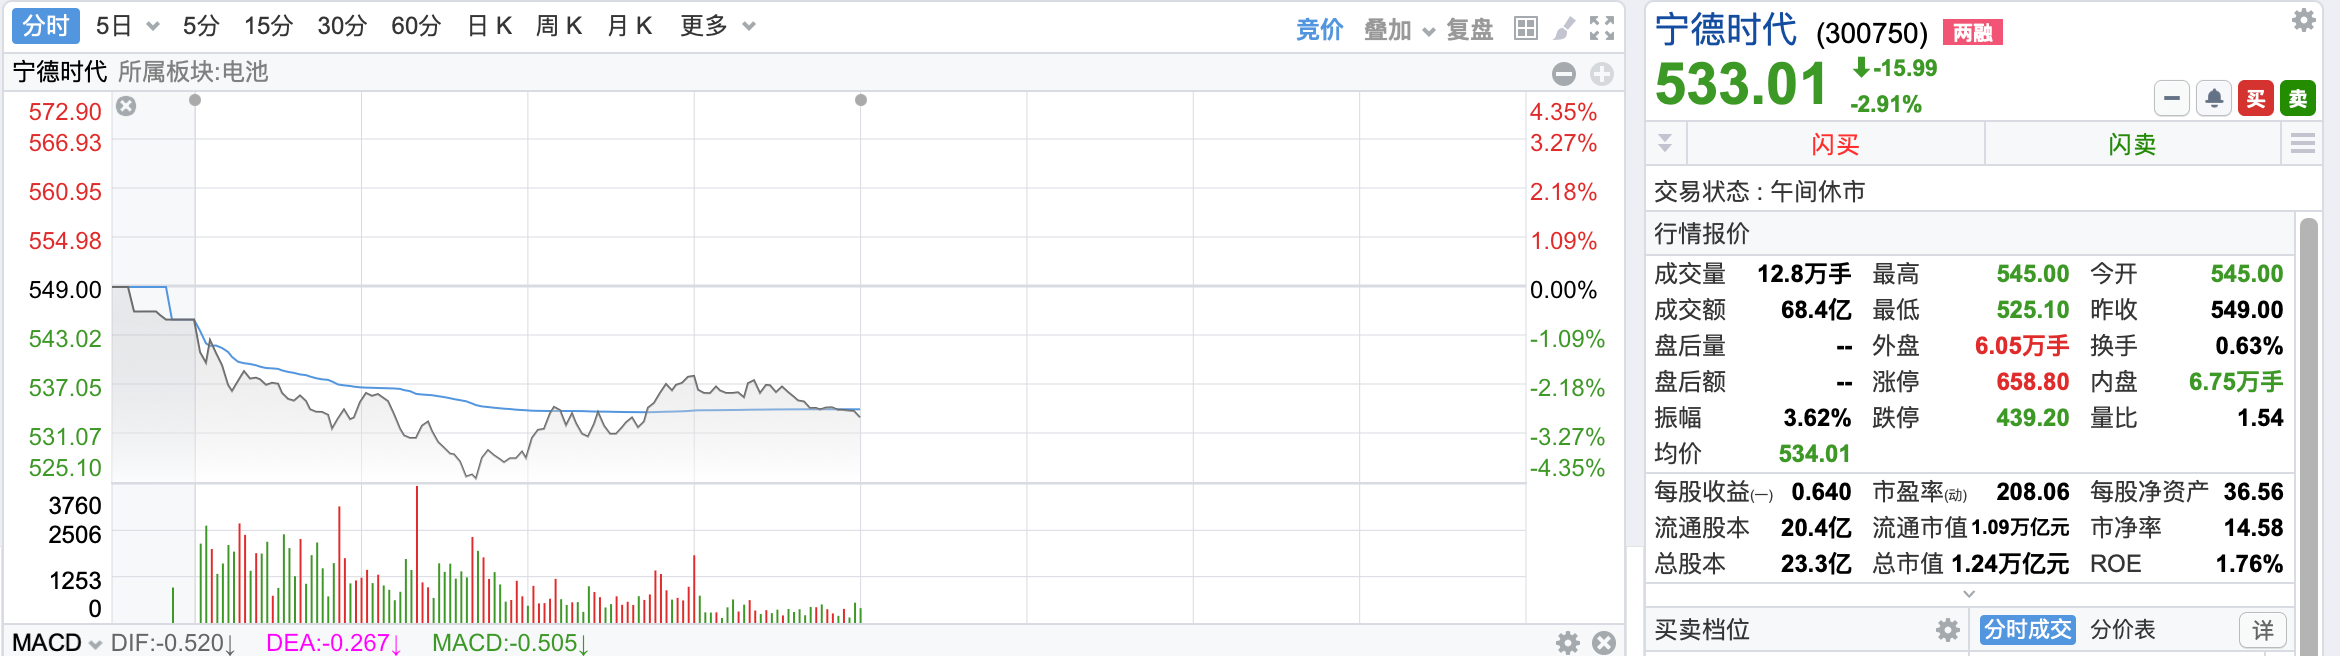Image resolution: width=2340 pixels, height=656 pixels.
Task: Click the 572.90 top price label
Action: [x=65, y=112]
